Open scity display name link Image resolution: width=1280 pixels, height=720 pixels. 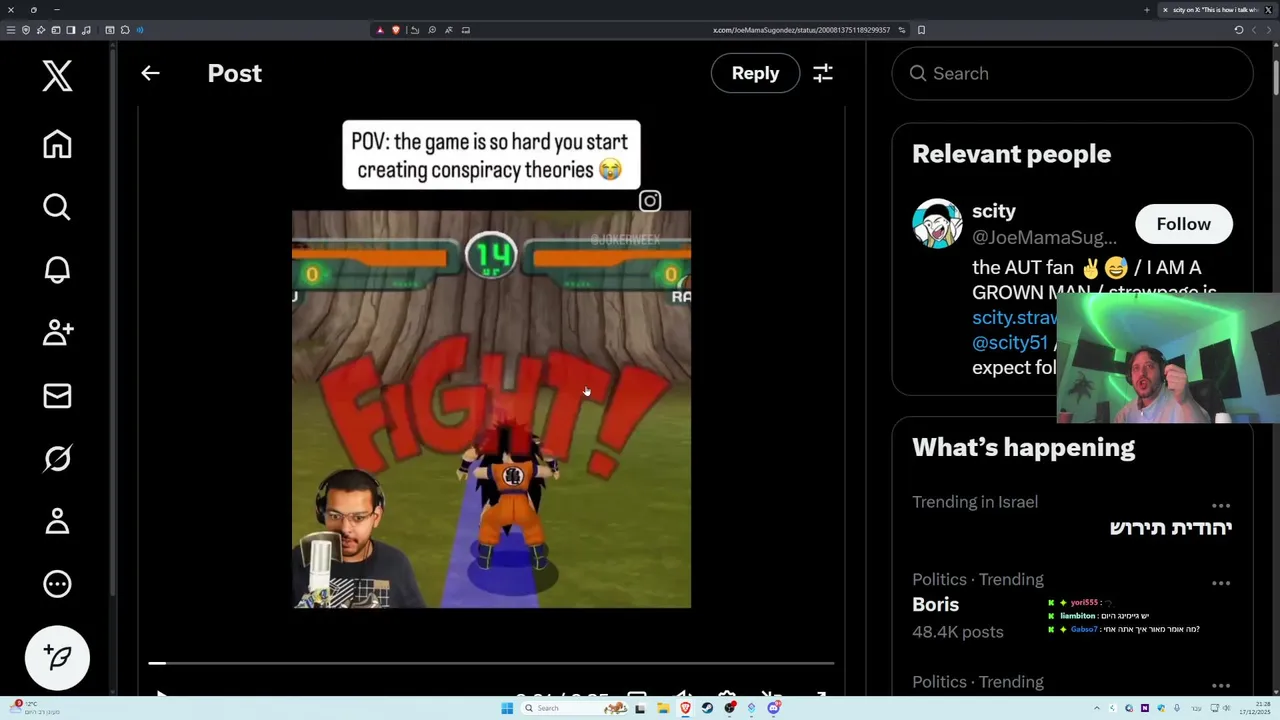(994, 211)
